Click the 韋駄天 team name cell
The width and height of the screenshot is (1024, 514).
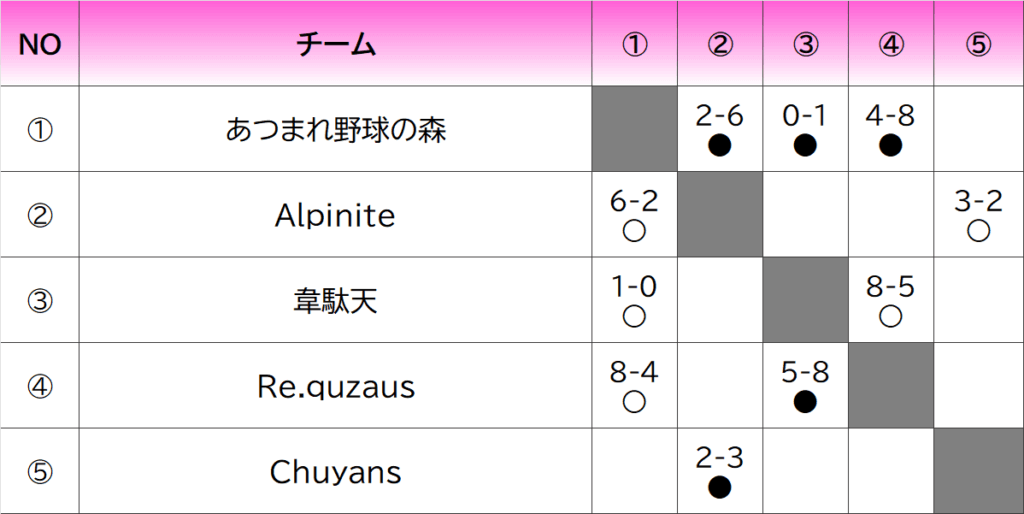click(335, 300)
